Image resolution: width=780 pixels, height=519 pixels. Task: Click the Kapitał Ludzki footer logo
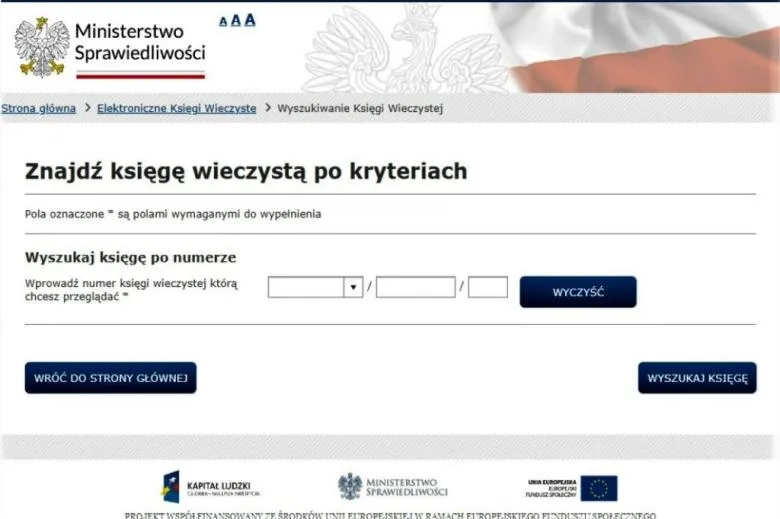(x=210, y=487)
